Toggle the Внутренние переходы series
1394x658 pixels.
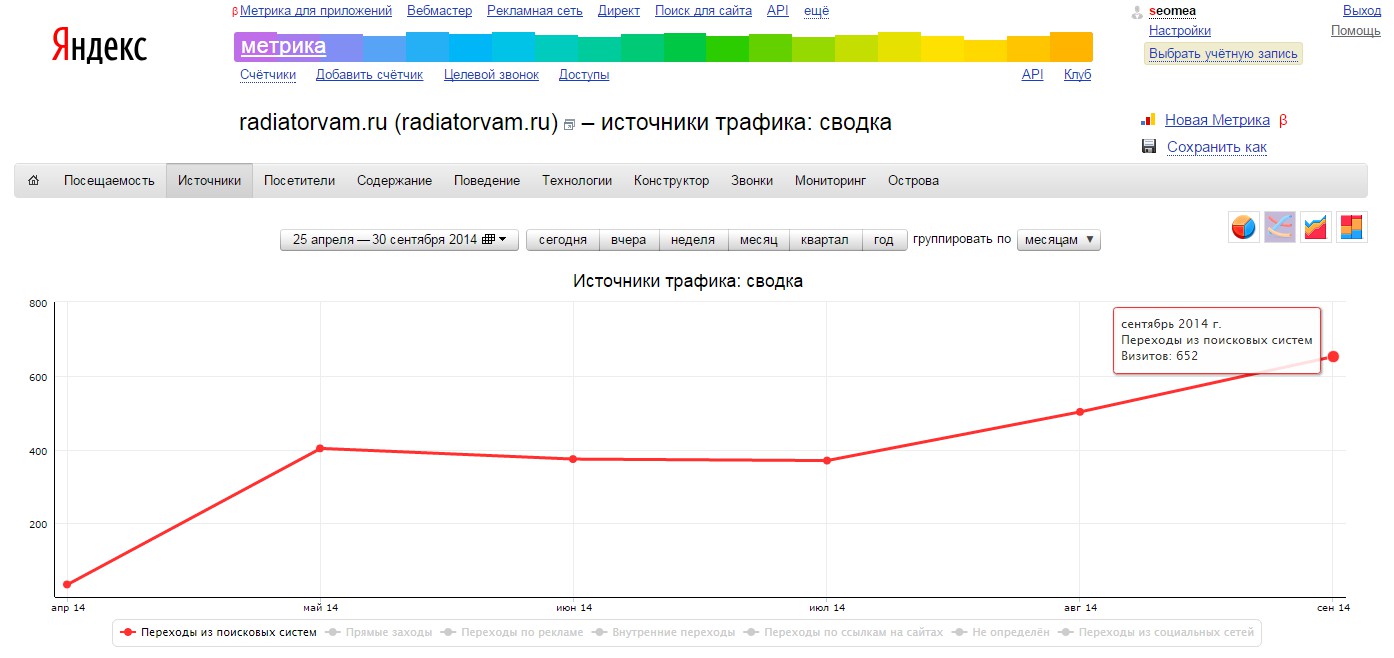coord(663,632)
